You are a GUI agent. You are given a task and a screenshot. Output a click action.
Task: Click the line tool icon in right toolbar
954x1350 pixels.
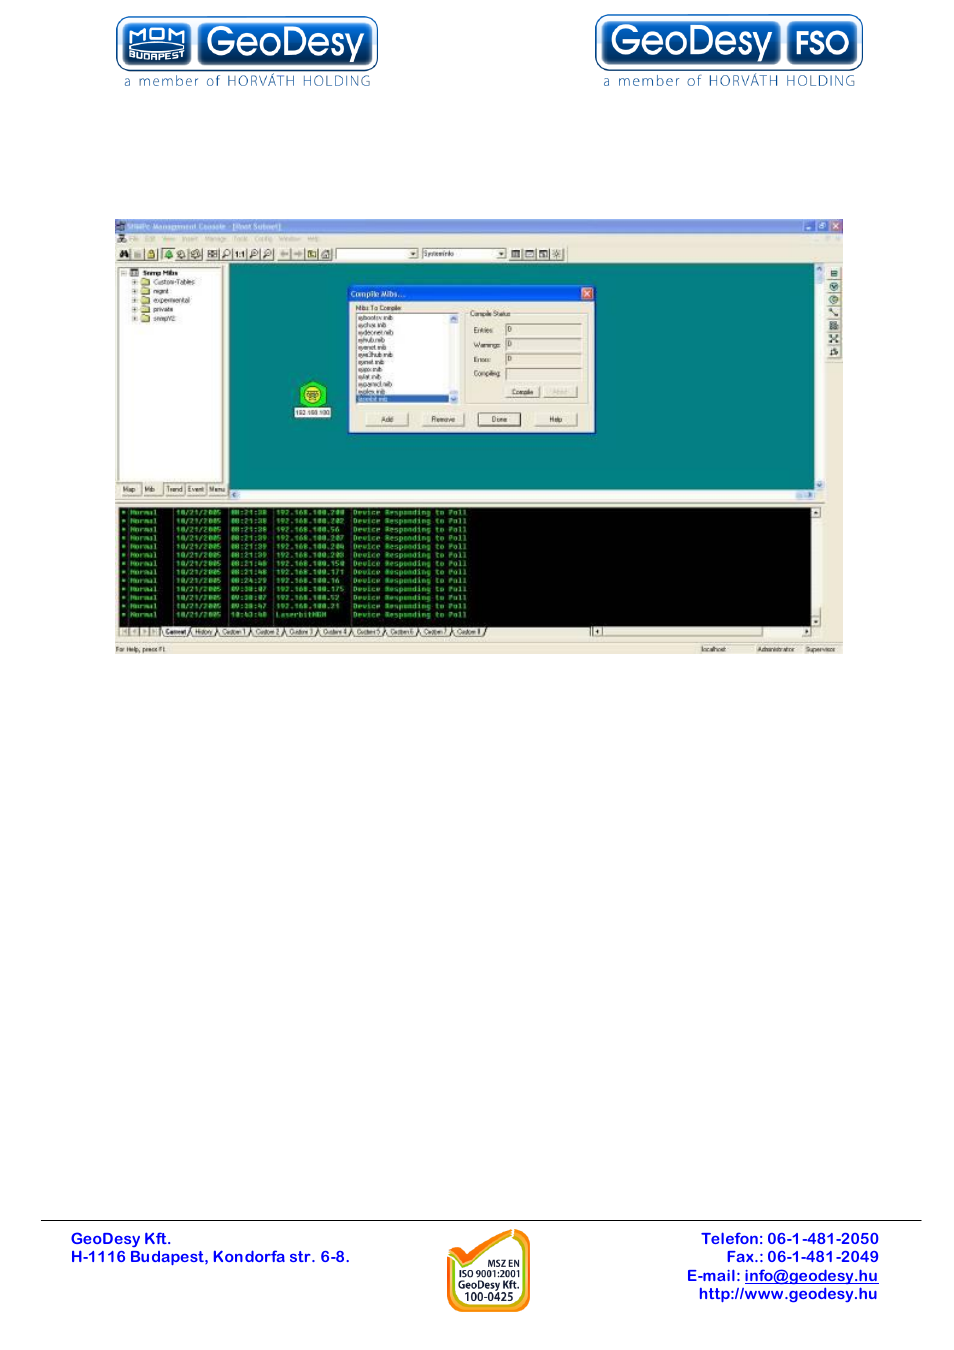tap(834, 312)
